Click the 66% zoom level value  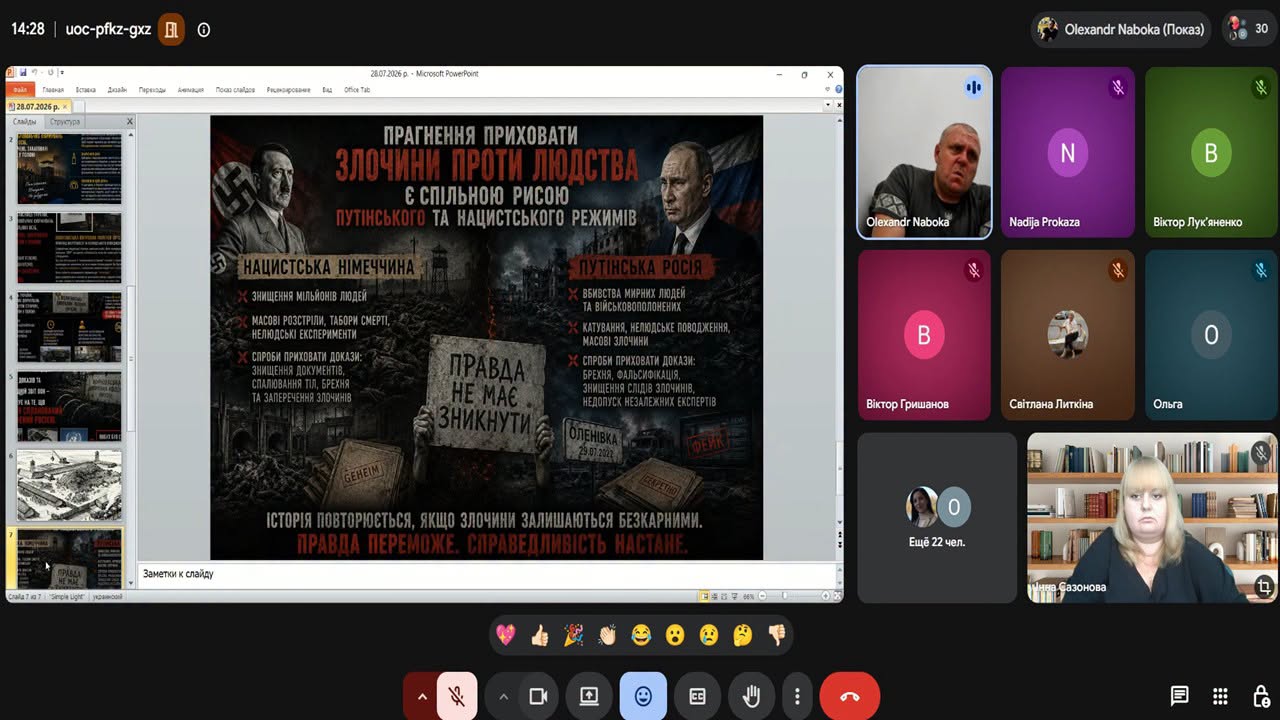point(748,596)
